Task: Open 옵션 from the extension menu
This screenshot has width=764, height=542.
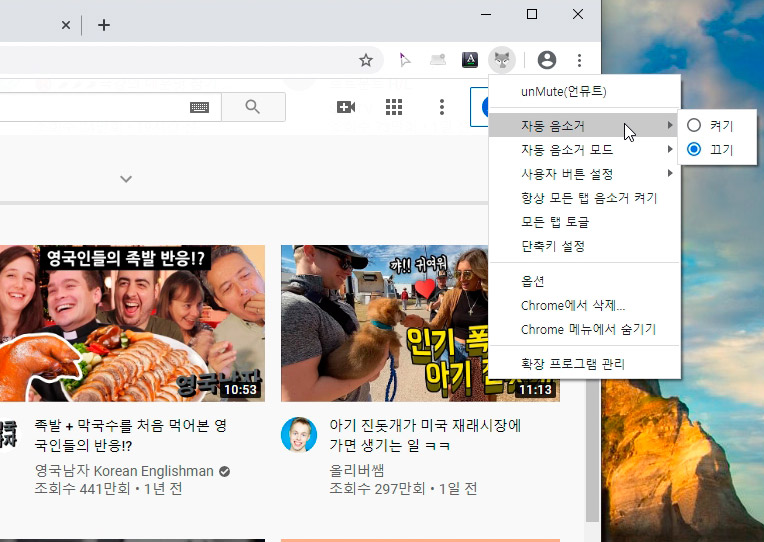Action: 584,281
